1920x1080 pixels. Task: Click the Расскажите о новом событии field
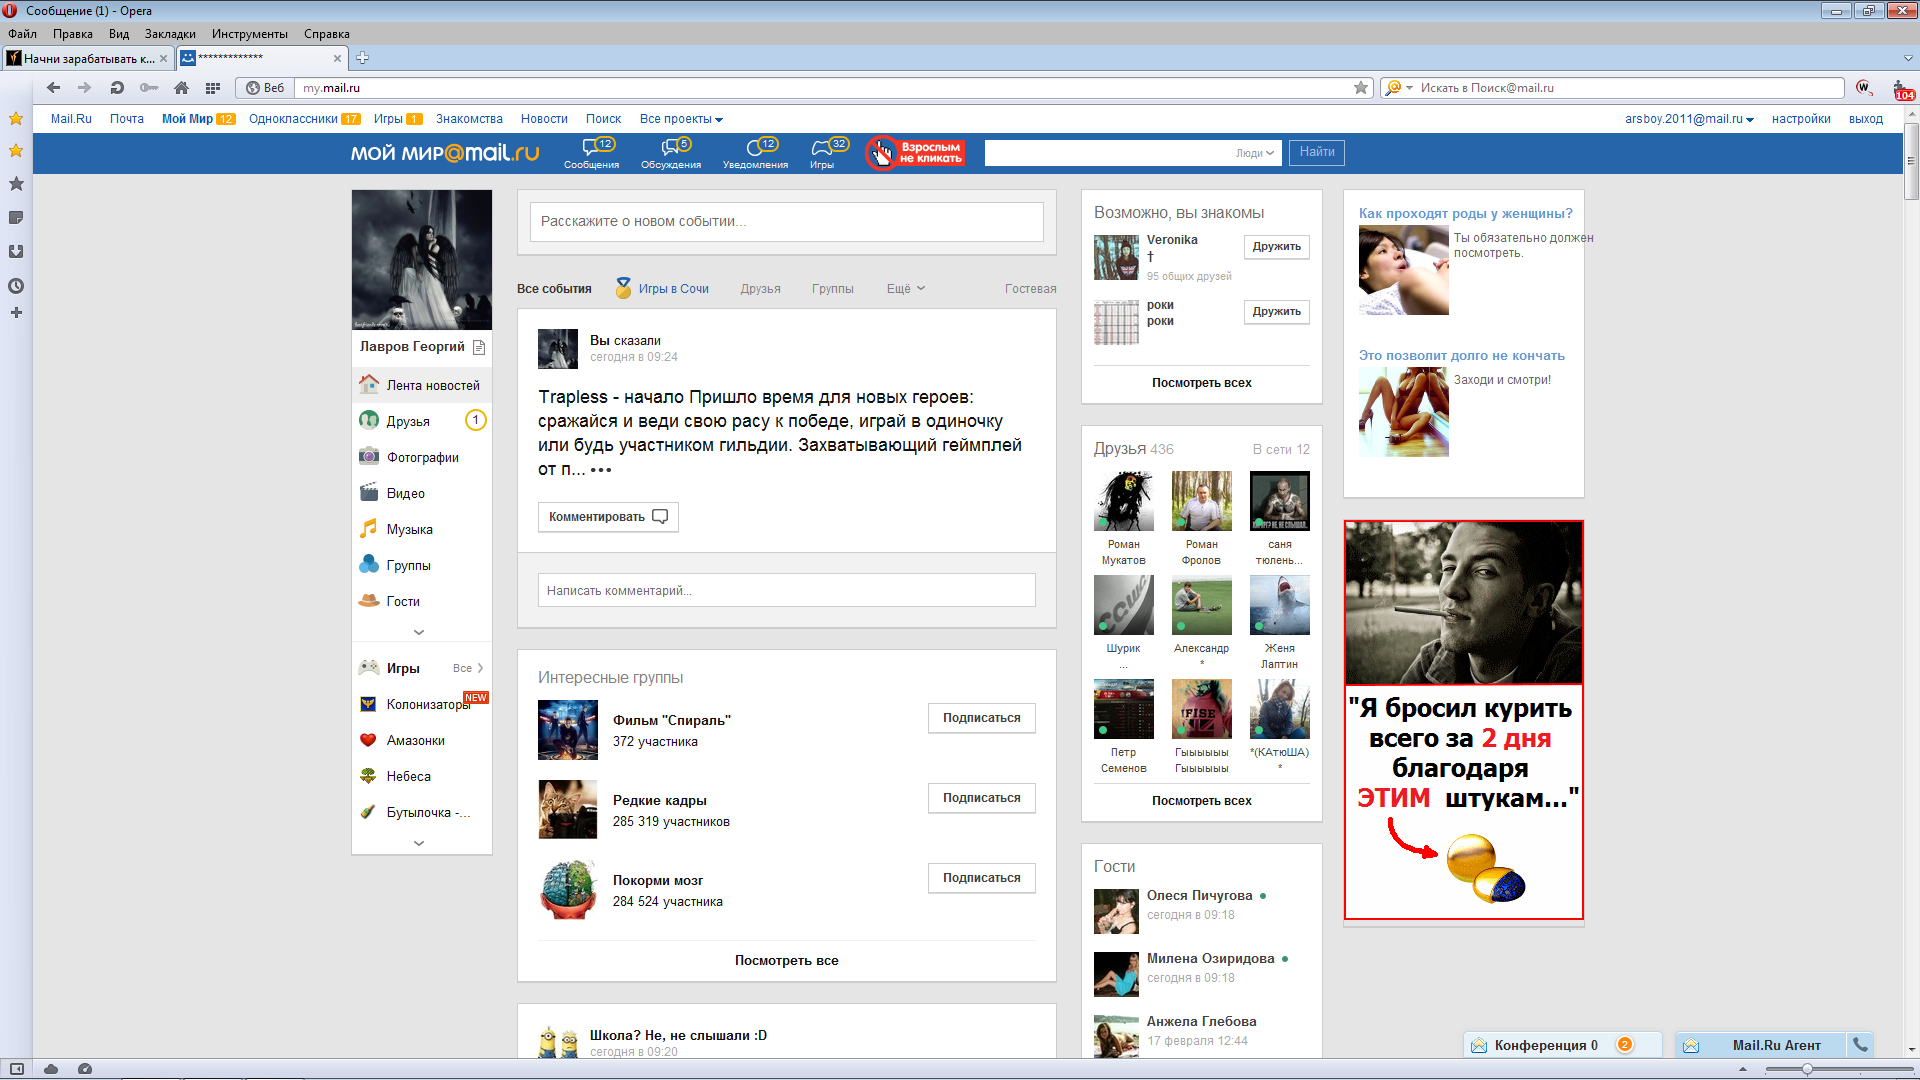[x=786, y=221]
